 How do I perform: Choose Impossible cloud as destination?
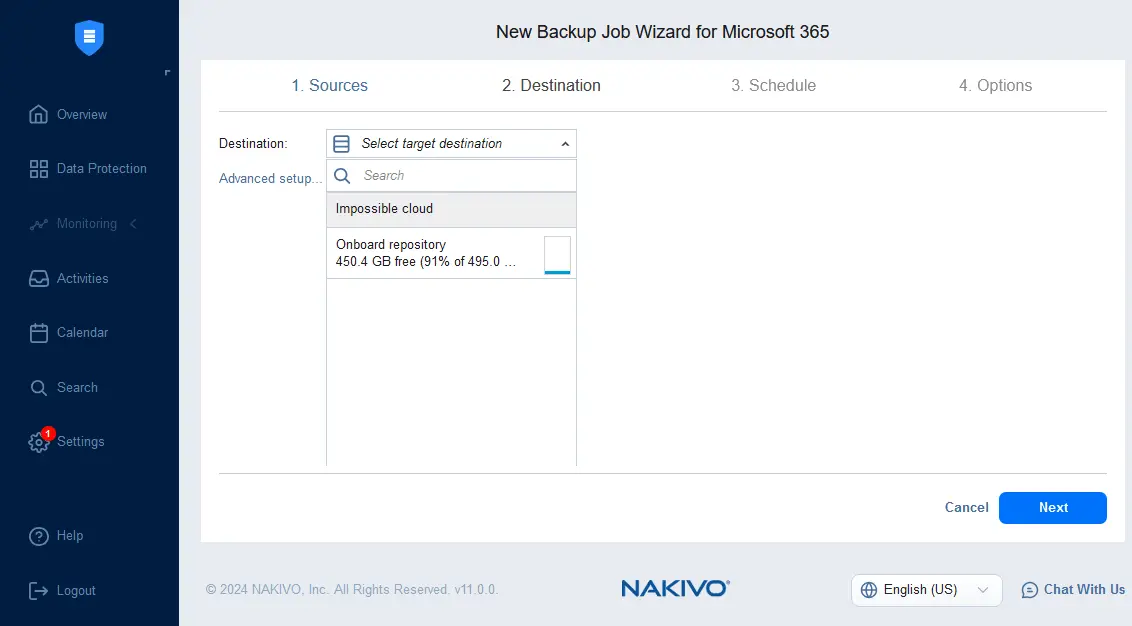click(452, 209)
